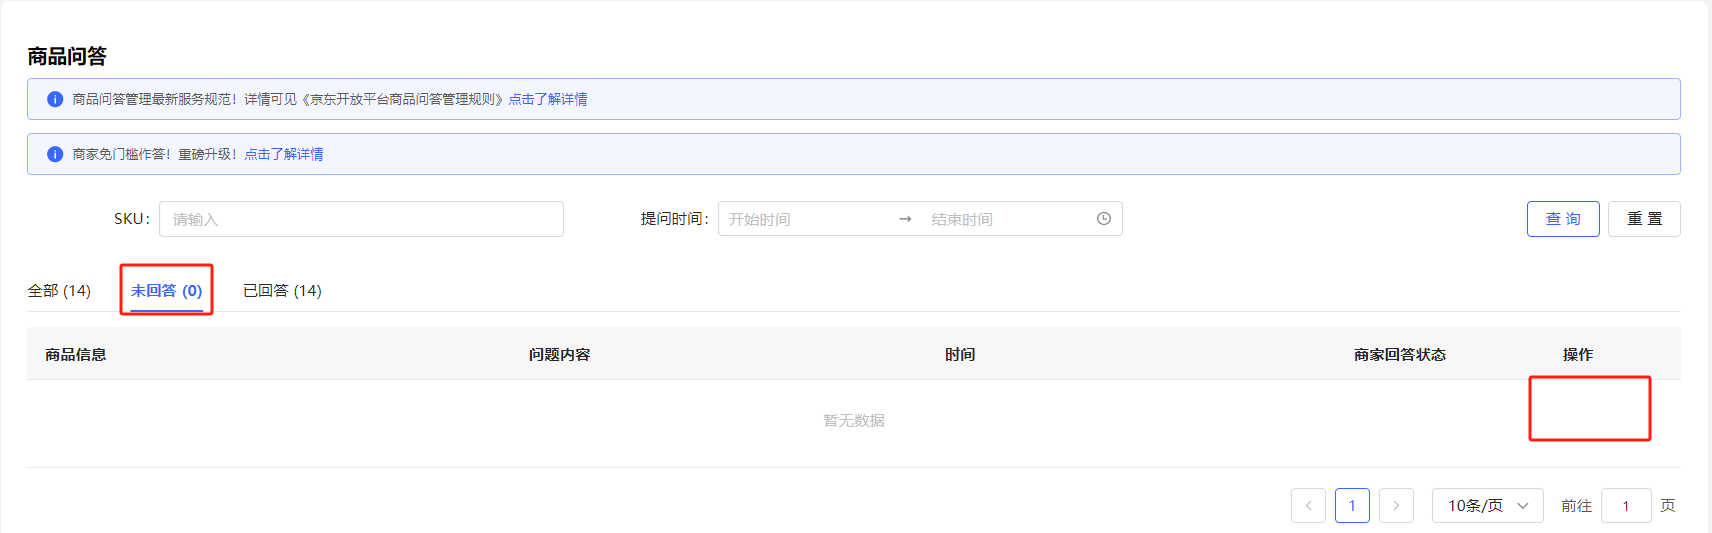1712x533 pixels.
Task: Click the info icon in the service rules banner
Action: pos(55,99)
